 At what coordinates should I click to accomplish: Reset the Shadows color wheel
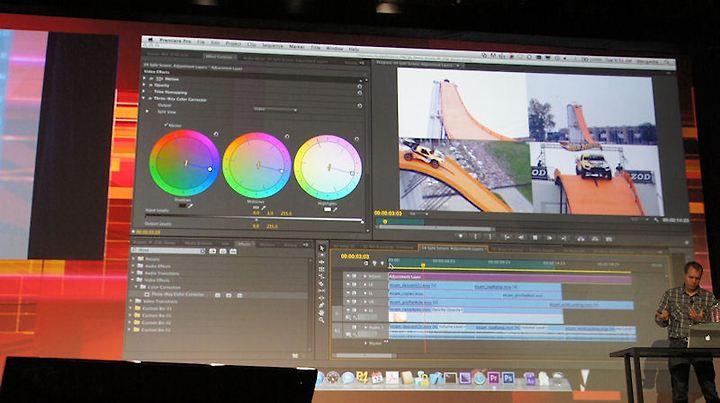tap(216, 134)
